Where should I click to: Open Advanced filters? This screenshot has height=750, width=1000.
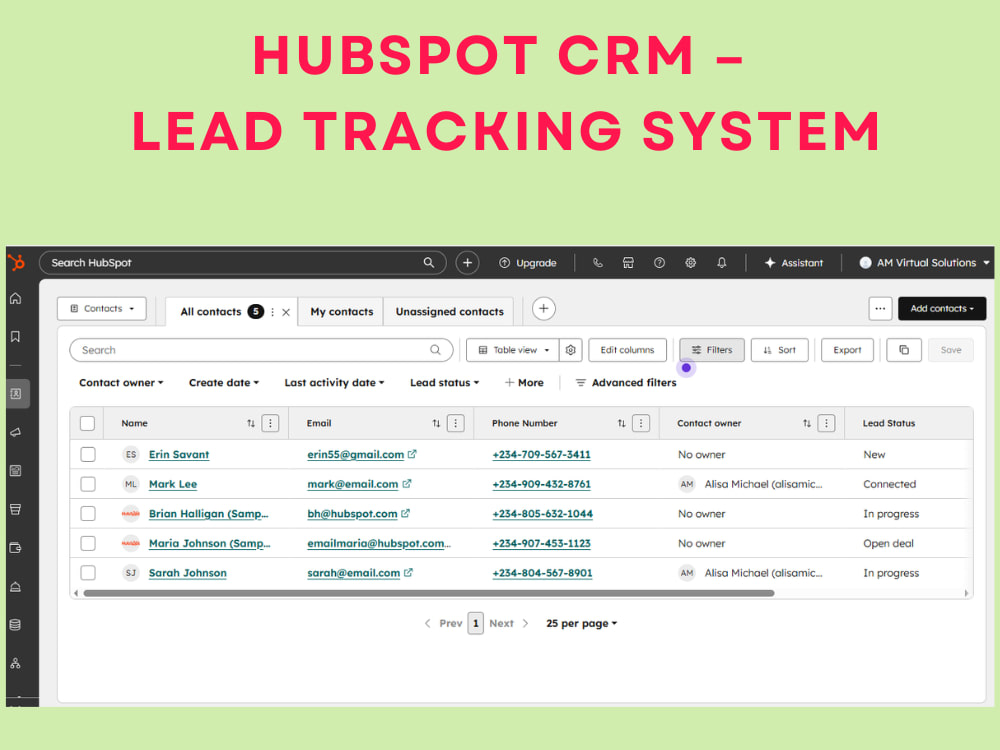[626, 383]
